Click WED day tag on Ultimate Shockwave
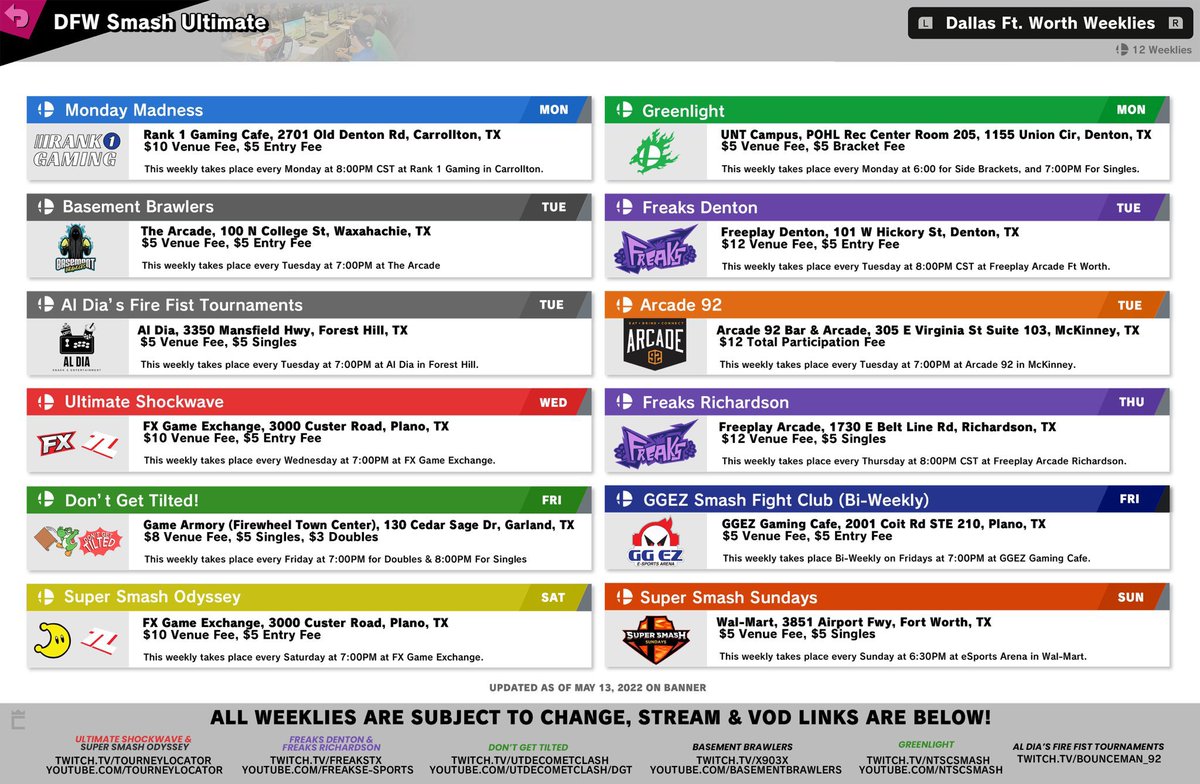This screenshot has width=1200, height=784. [553, 402]
